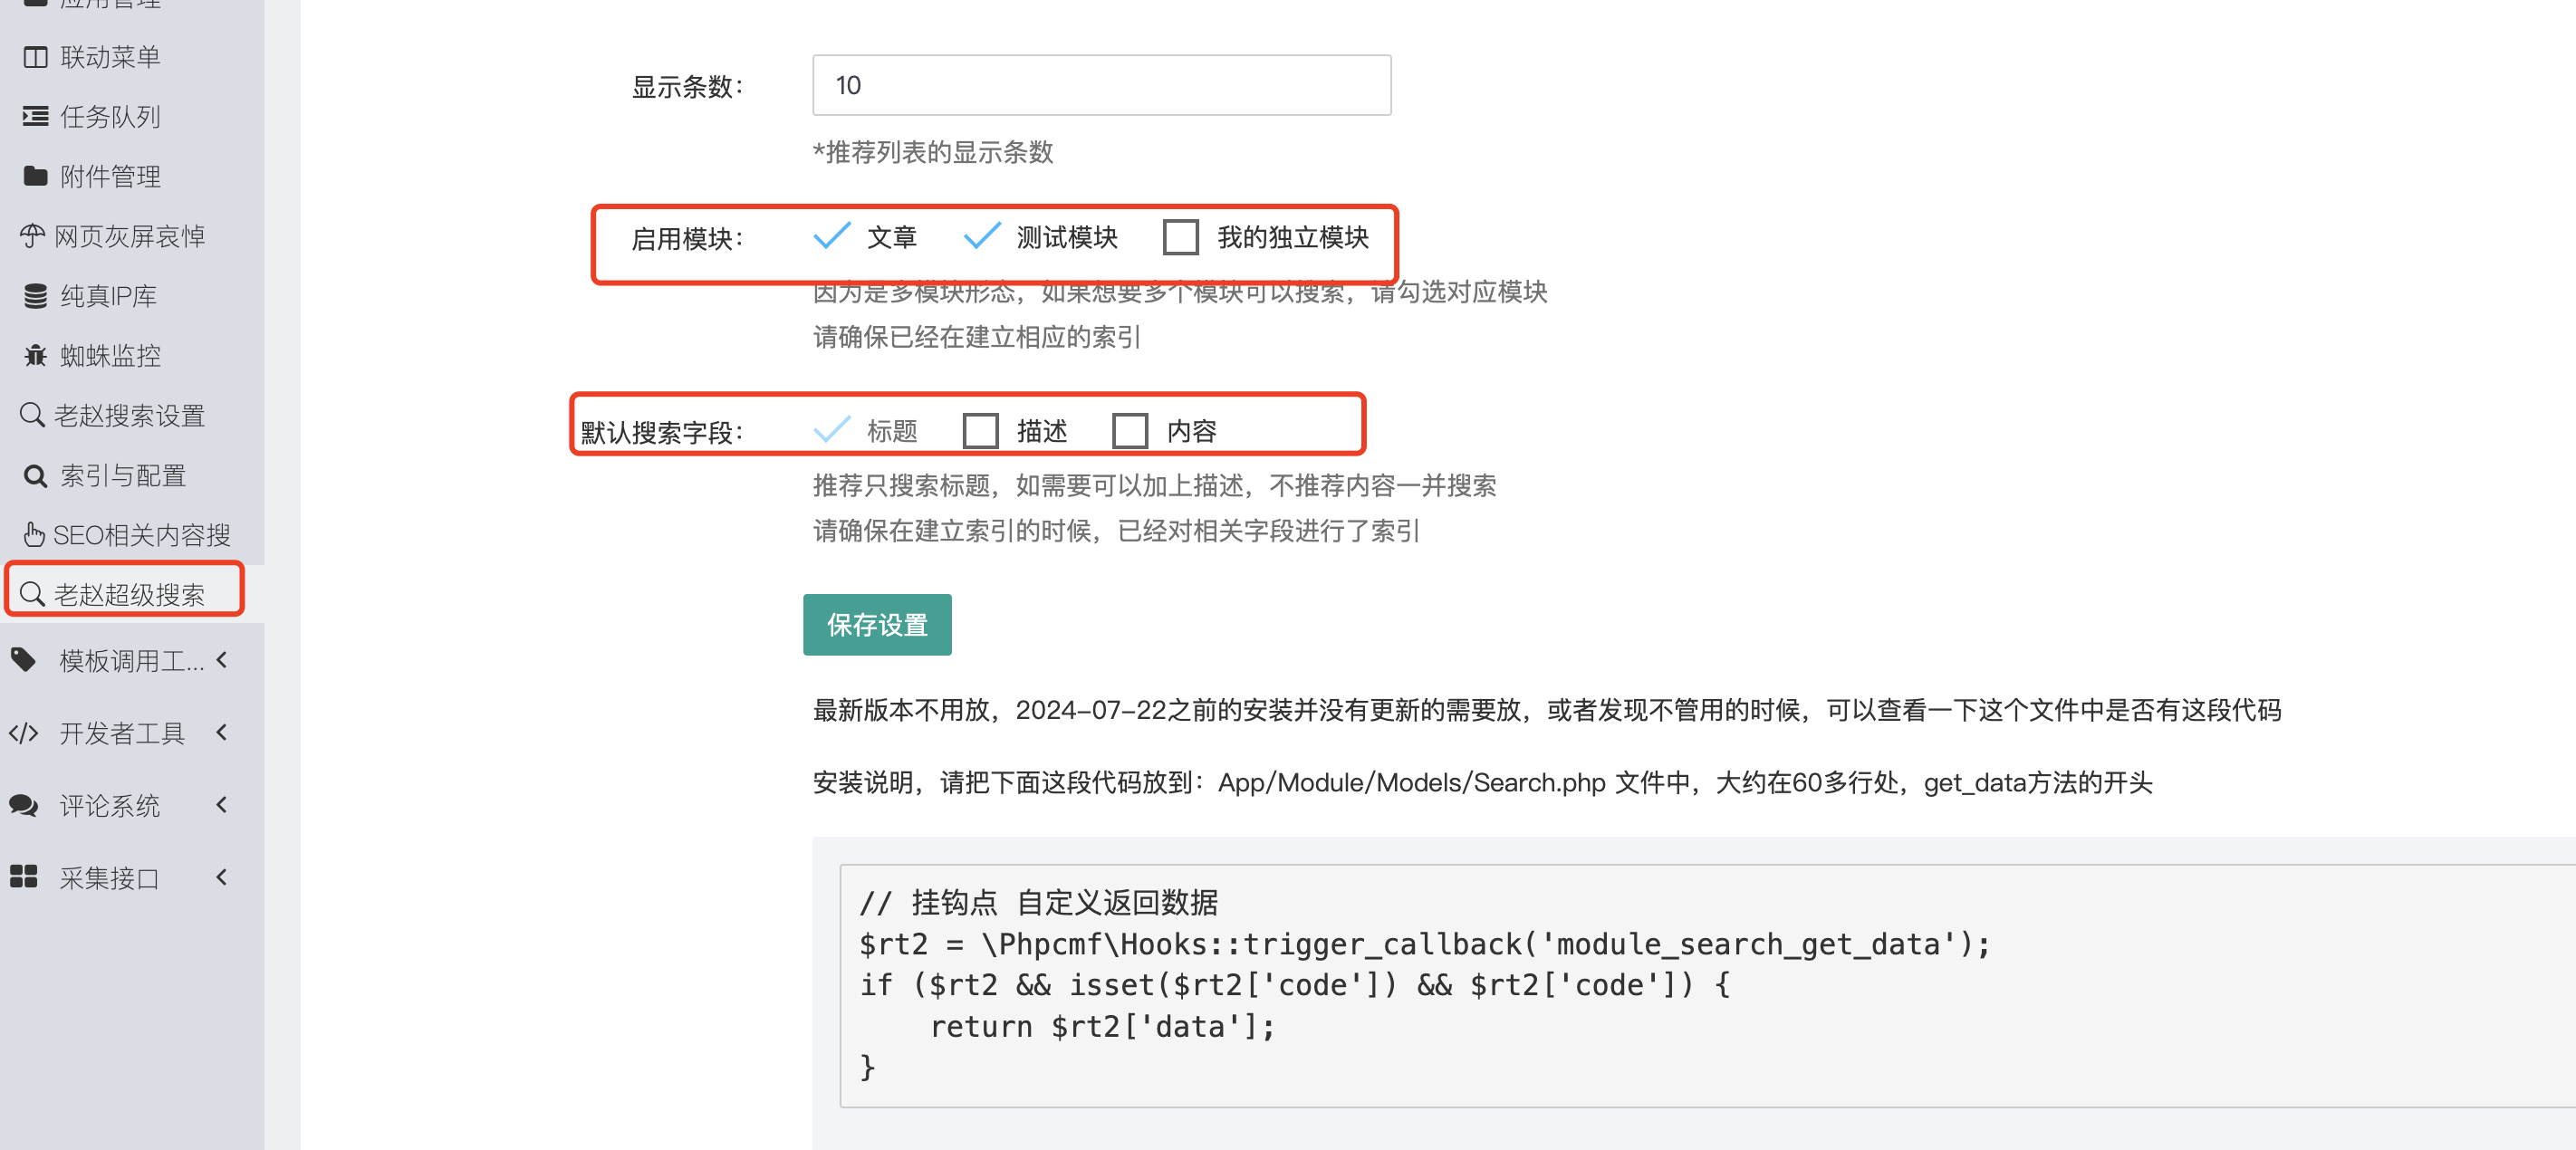Click the App/Module/Models/Search.php install instruction line
Image resolution: width=2576 pixels, height=1150 pixels.
tap(1482, 782)
